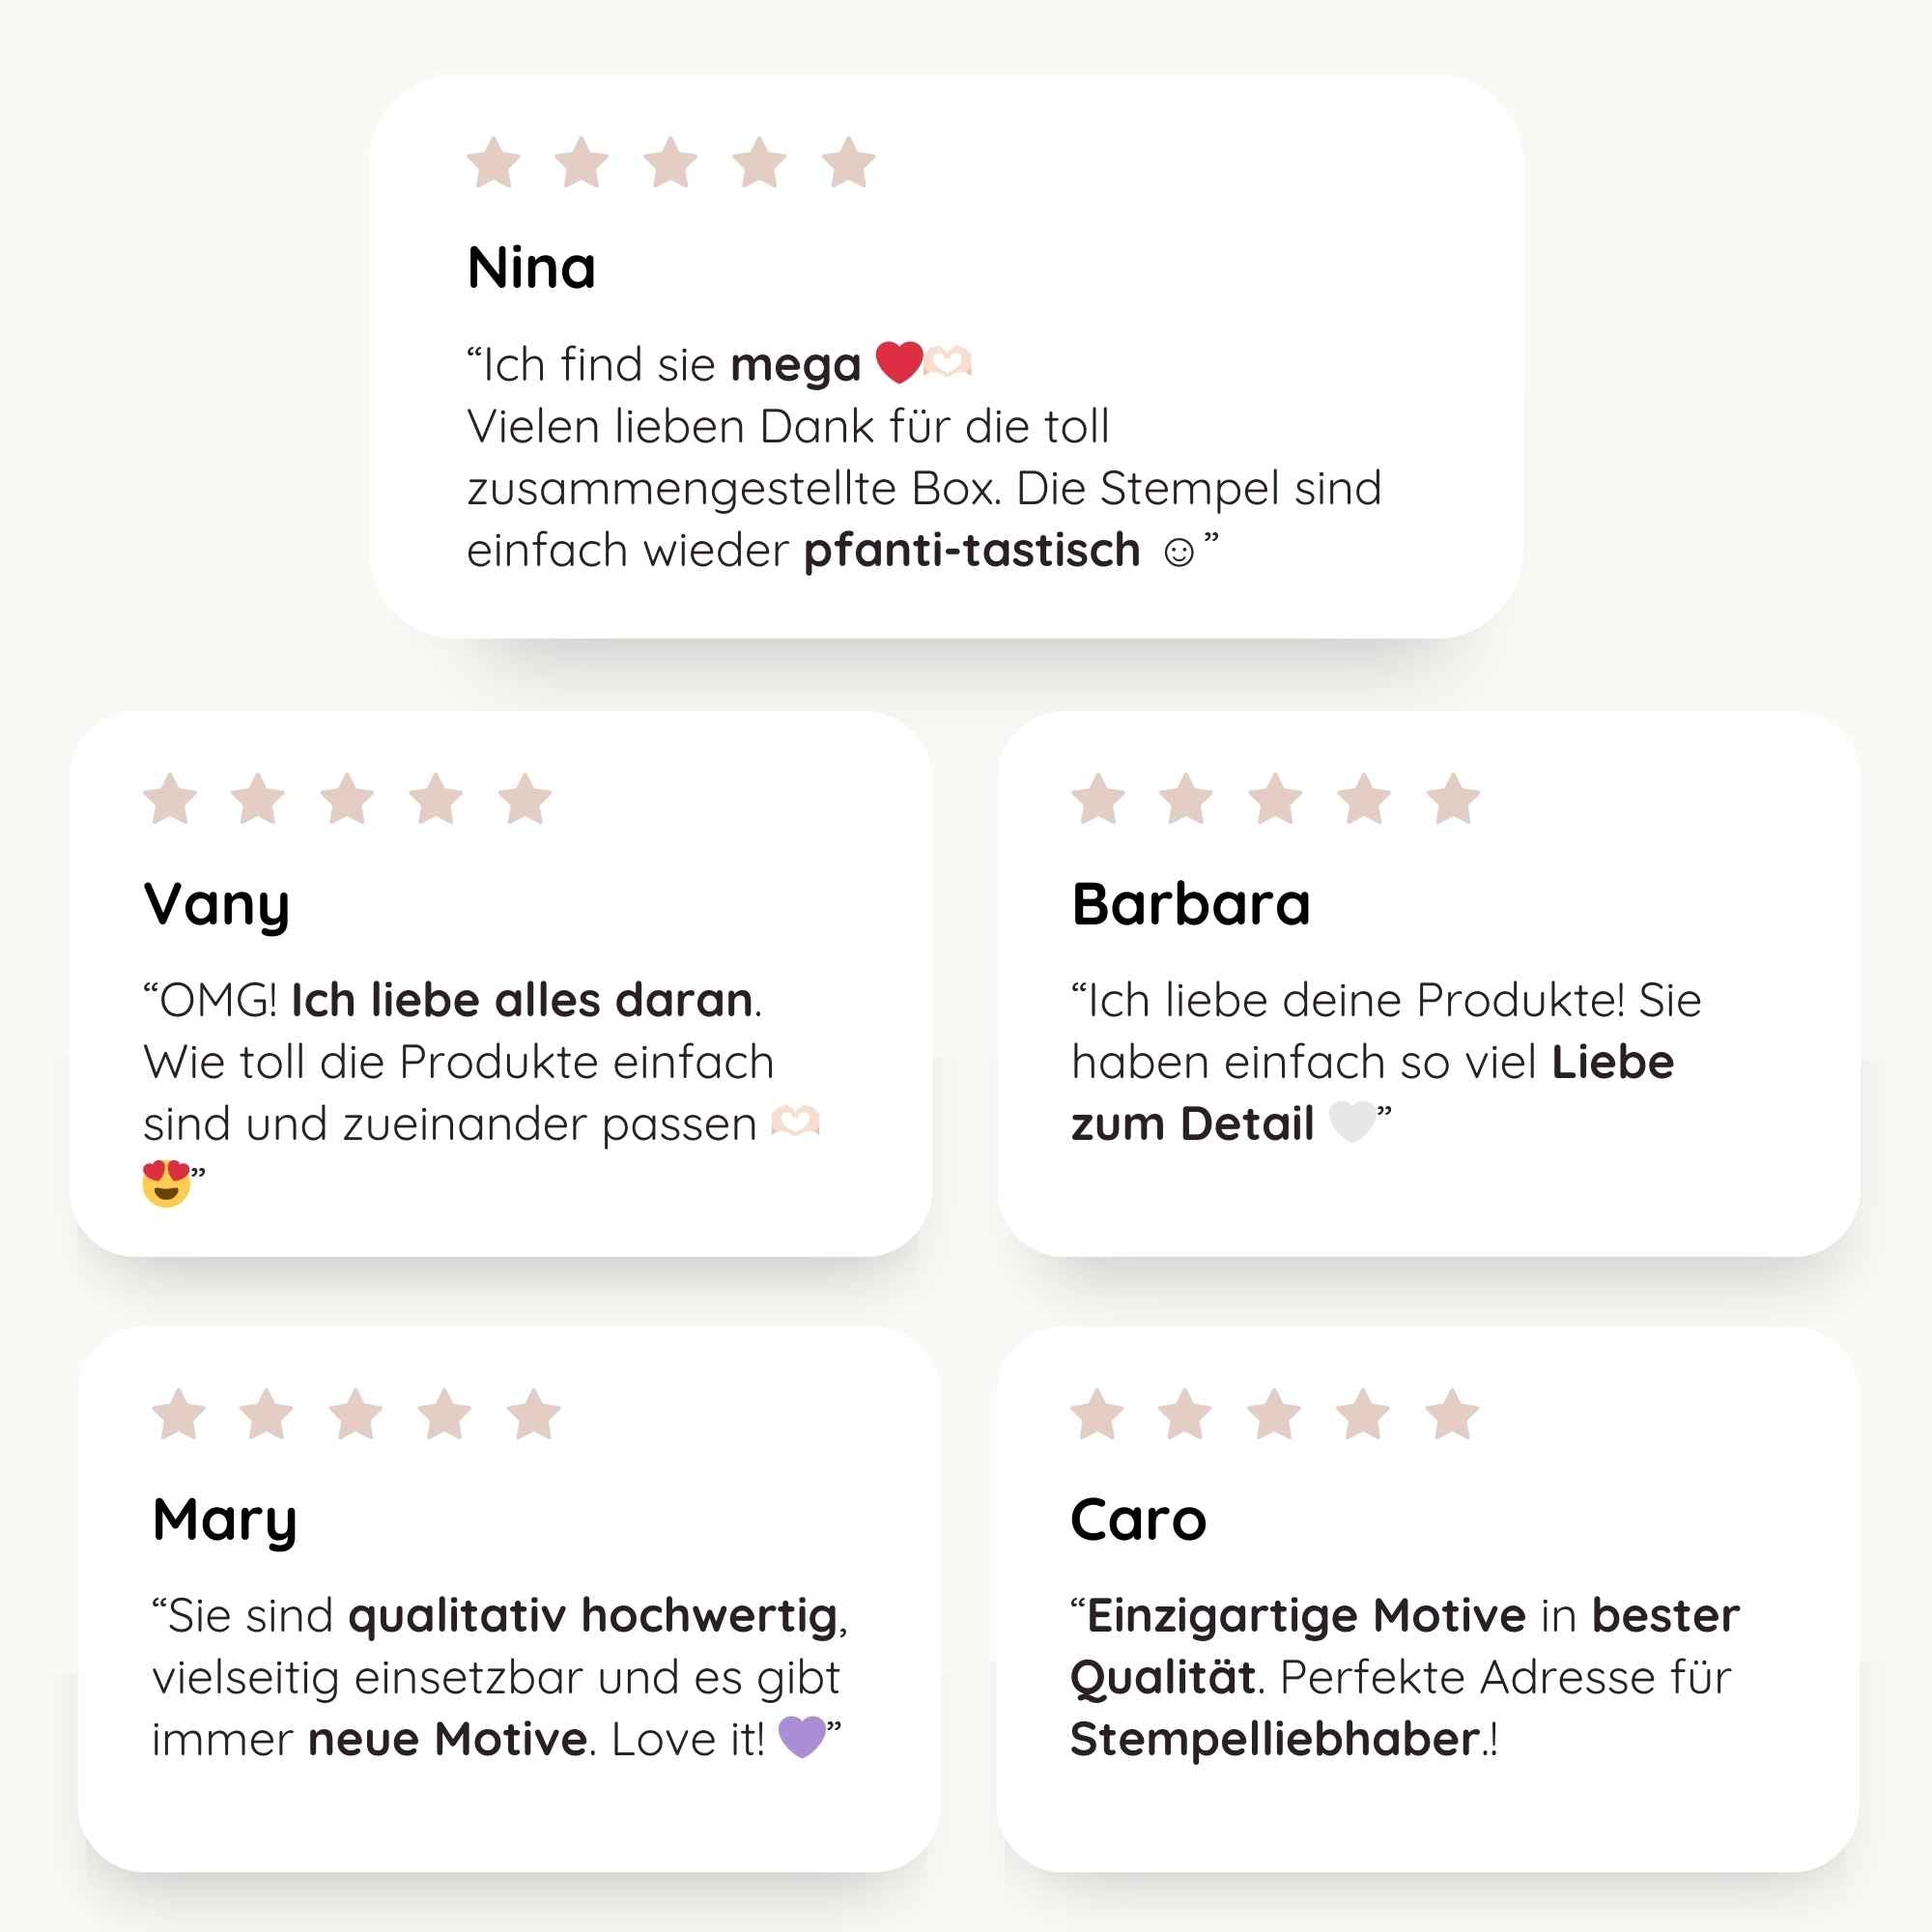Click the fifth star in Caro's rating
Viewport: 1932px width, 1932px height.
(x=1452, y=1415)
